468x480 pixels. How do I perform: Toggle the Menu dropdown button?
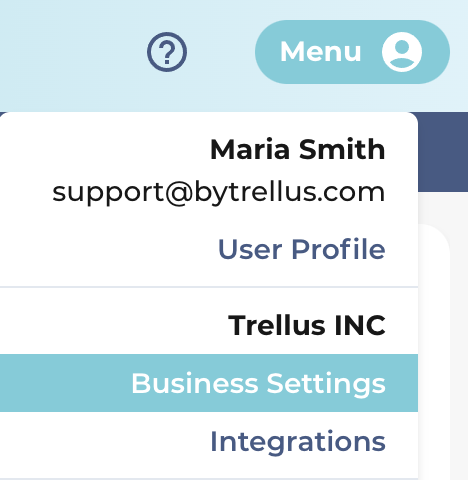[x=352, y=52]
